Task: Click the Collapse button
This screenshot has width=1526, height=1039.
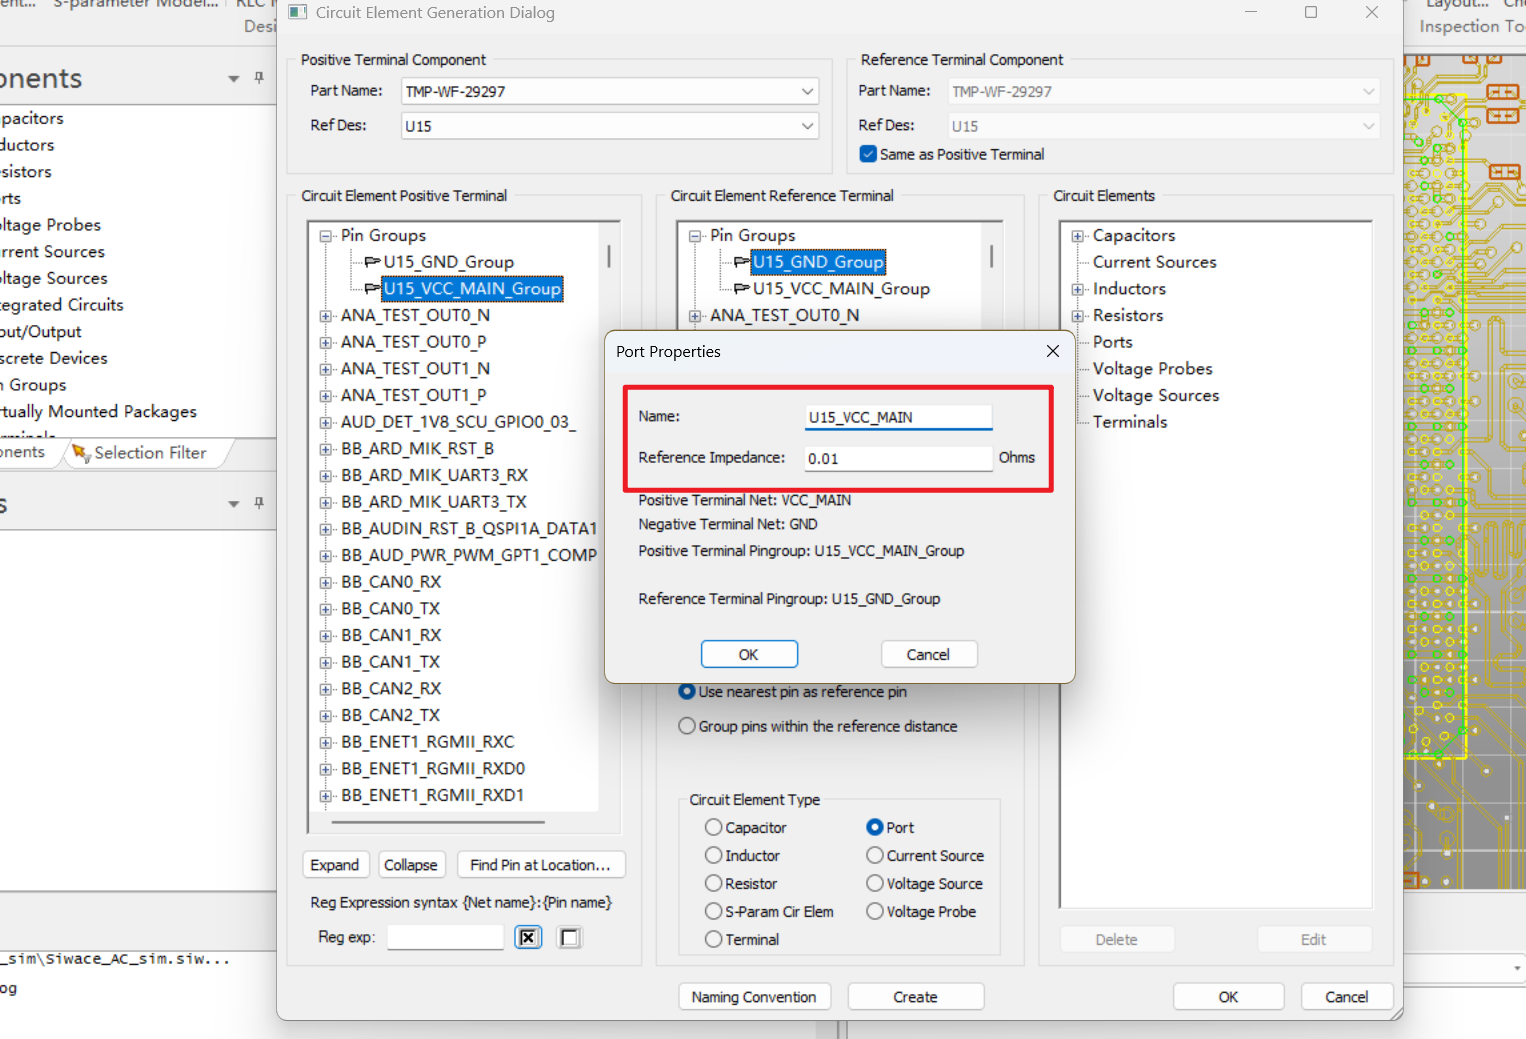Action: (x=410, y=865)
